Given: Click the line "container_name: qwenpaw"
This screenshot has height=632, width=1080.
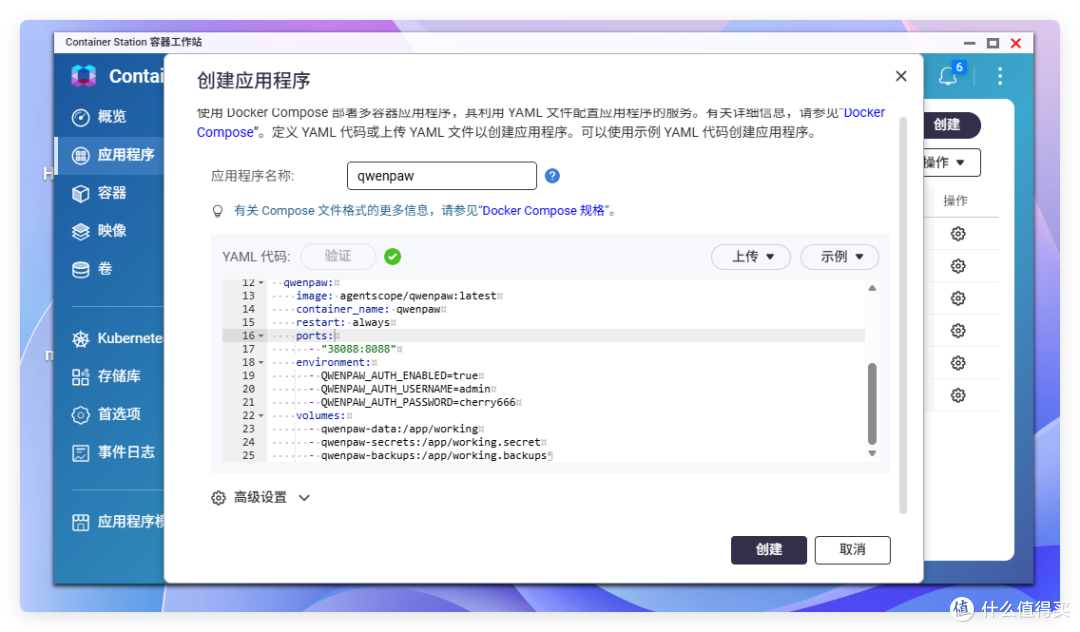Looking at the screenshot, I should (x=368, y=309).
